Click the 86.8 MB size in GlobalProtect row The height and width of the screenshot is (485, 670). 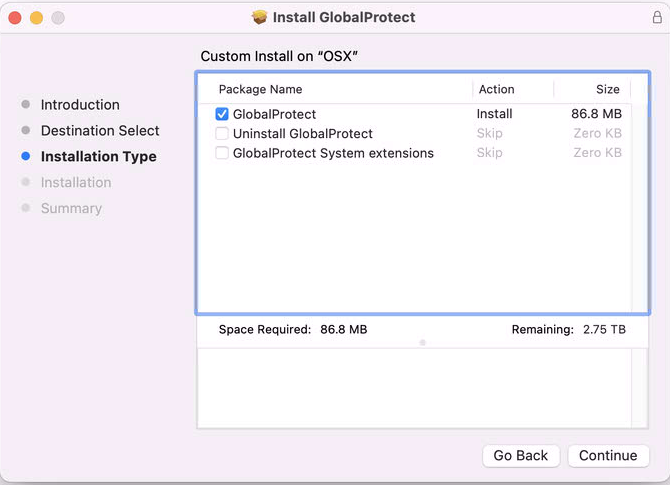(596, 114)
